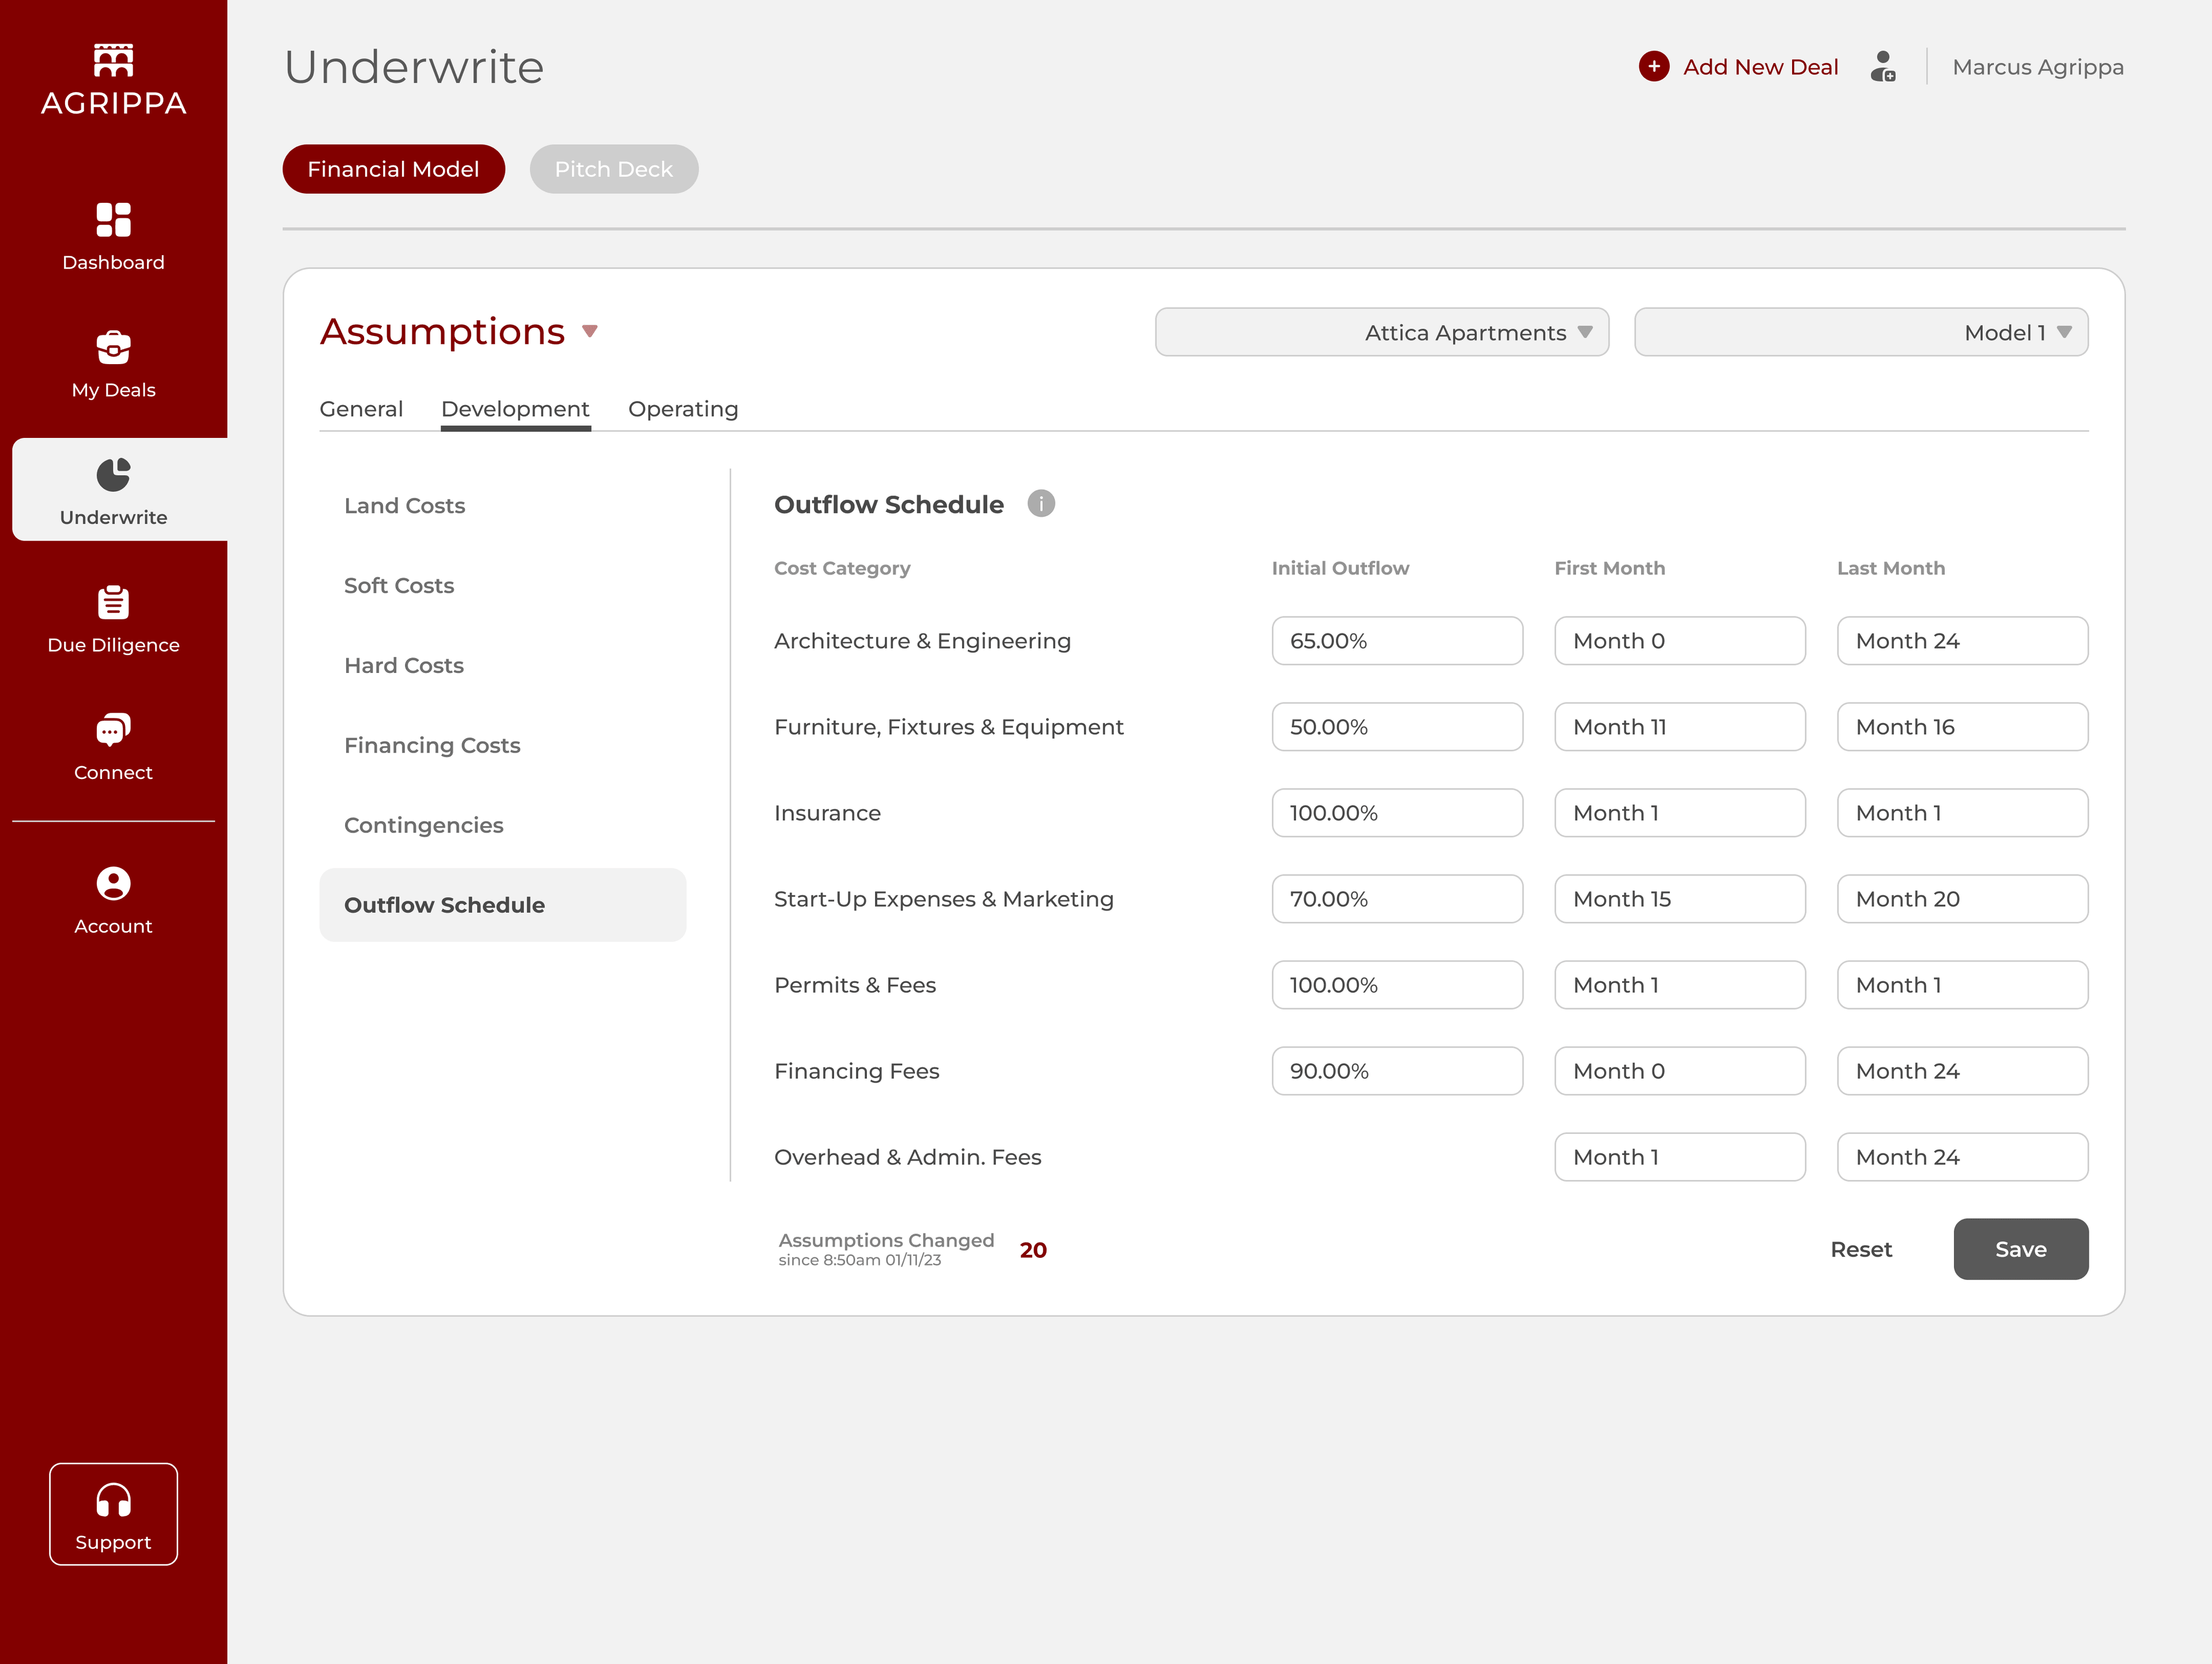The height and width of the screenshot is (1664, 2212).
Task: Open the Dashboard sidebar icon
Action: coord(113,220)
